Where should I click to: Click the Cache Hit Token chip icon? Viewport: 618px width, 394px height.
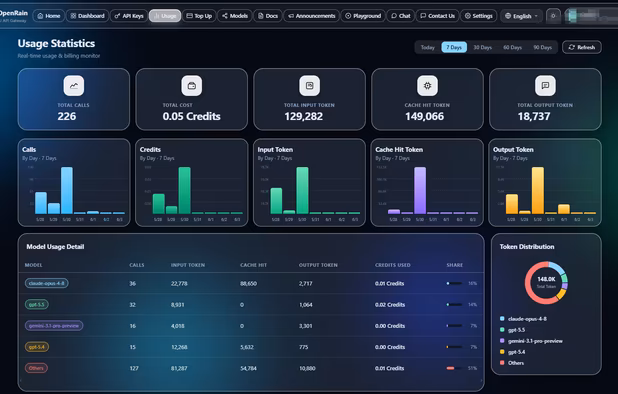[x=427, y=85]
